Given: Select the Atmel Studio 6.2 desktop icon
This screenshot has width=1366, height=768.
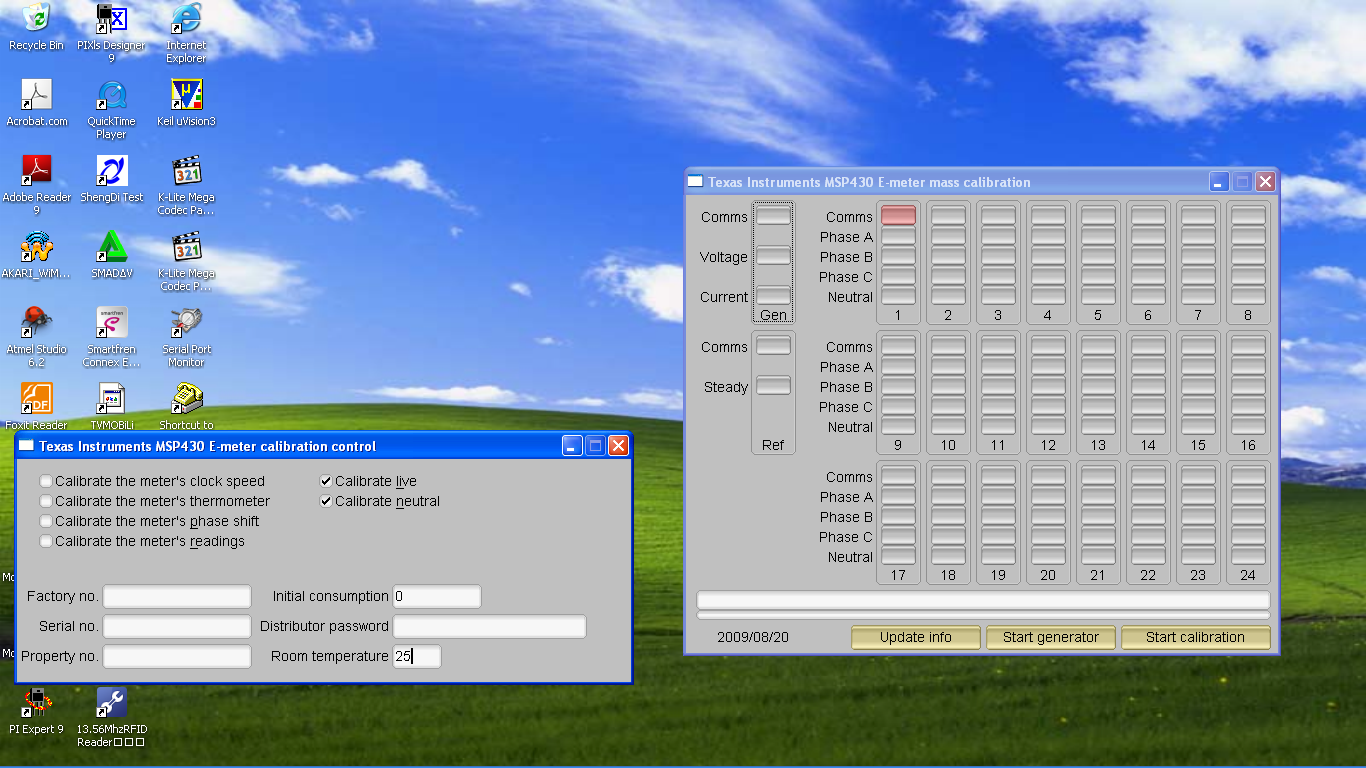Looking at the screenshot, I should click(37, 337).
